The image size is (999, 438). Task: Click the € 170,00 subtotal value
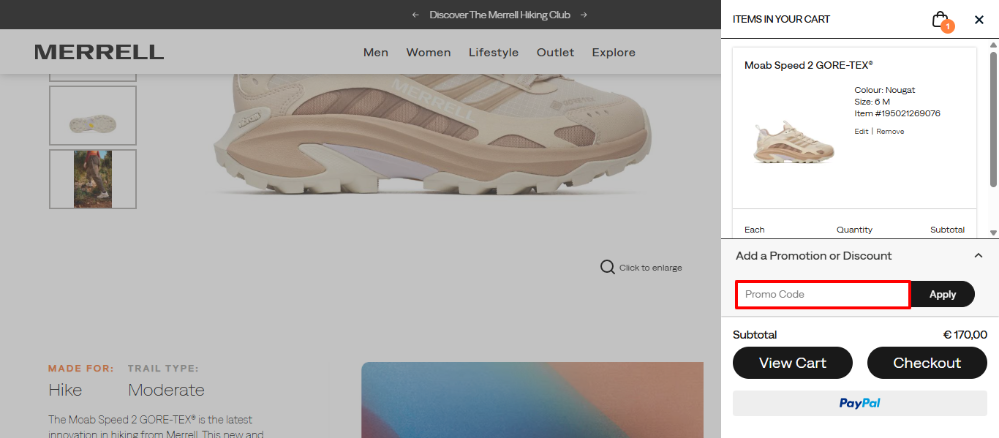click(965, 335)
